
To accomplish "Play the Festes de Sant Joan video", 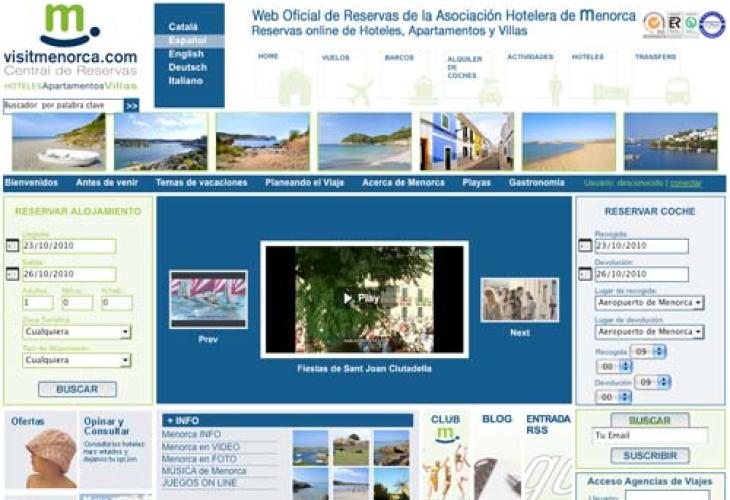I will [364, 298].
